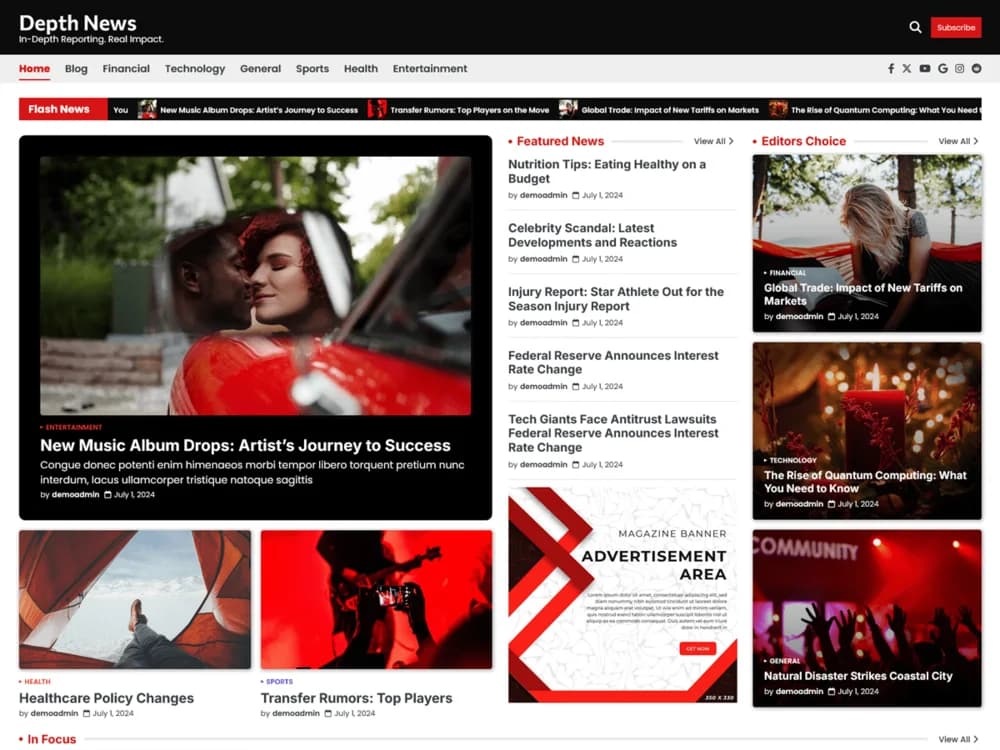Image resolution: width=1000 pixels, height=750 pixels.
Task: Click the demoadmin author link
Action: coord(77,494)
